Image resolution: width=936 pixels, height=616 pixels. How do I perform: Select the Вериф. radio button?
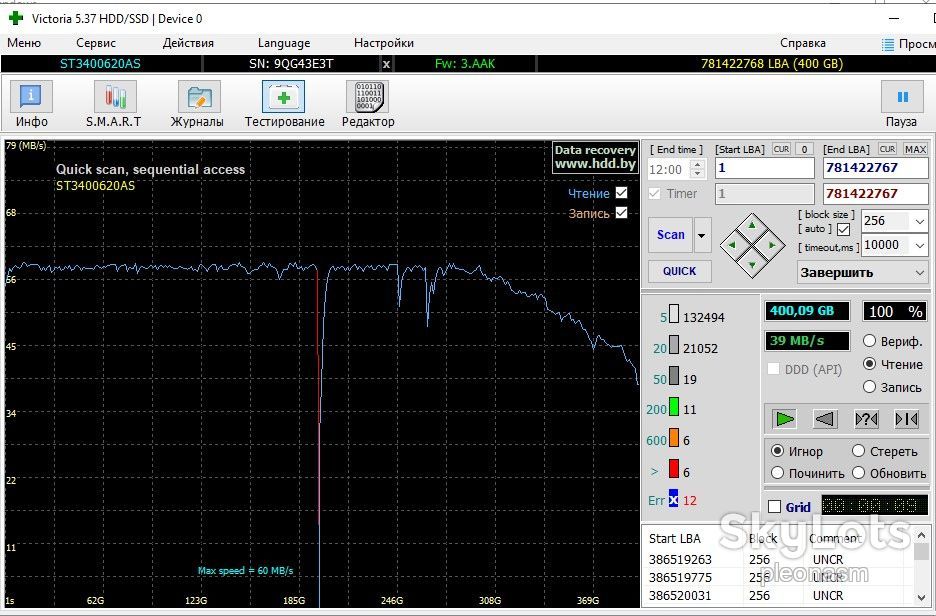pos(869,341)
